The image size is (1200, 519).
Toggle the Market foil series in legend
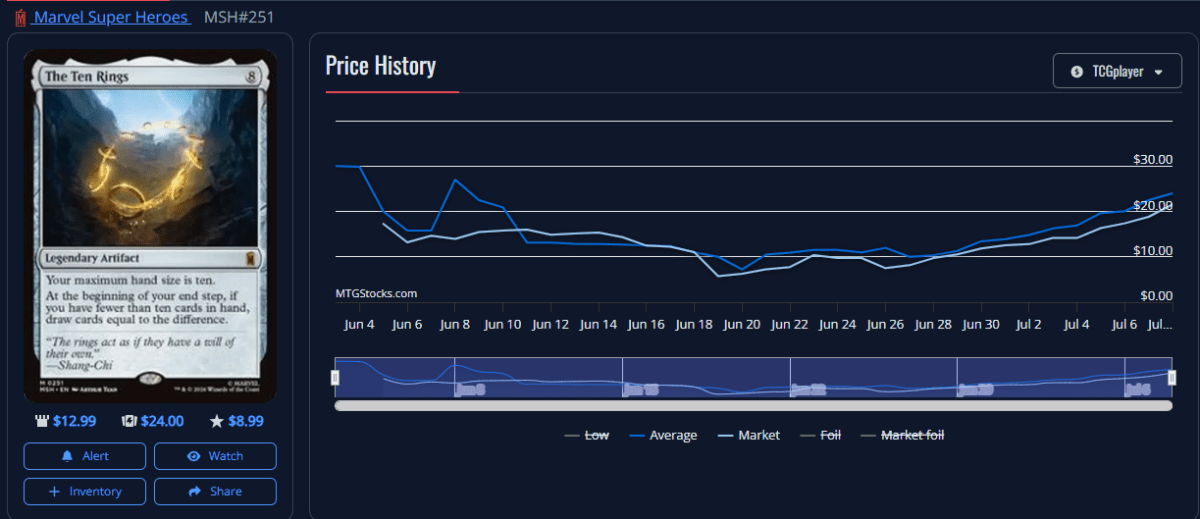tap(901, 435)
